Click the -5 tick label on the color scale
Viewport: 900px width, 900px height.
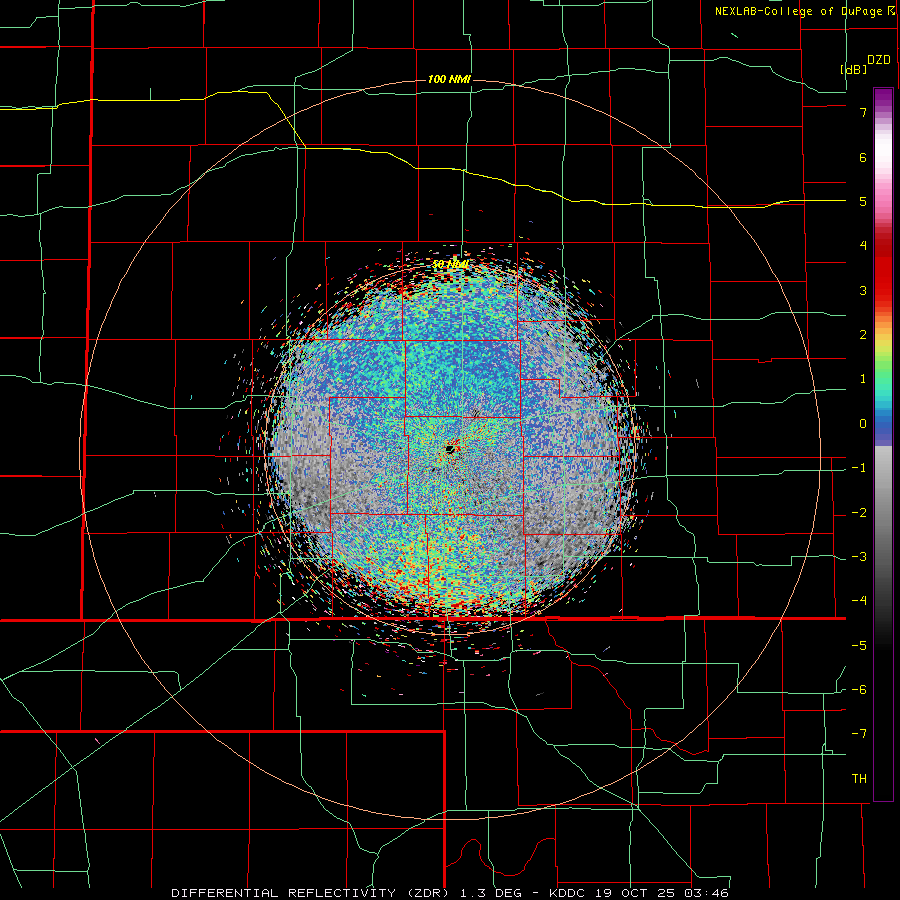[859, 646]
